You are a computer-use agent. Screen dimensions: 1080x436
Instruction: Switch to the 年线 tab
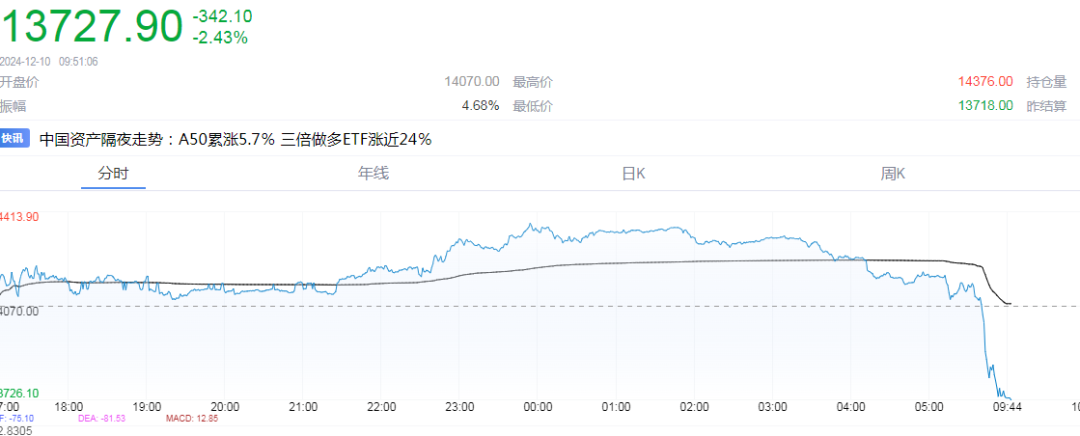(x=373, y=174)
